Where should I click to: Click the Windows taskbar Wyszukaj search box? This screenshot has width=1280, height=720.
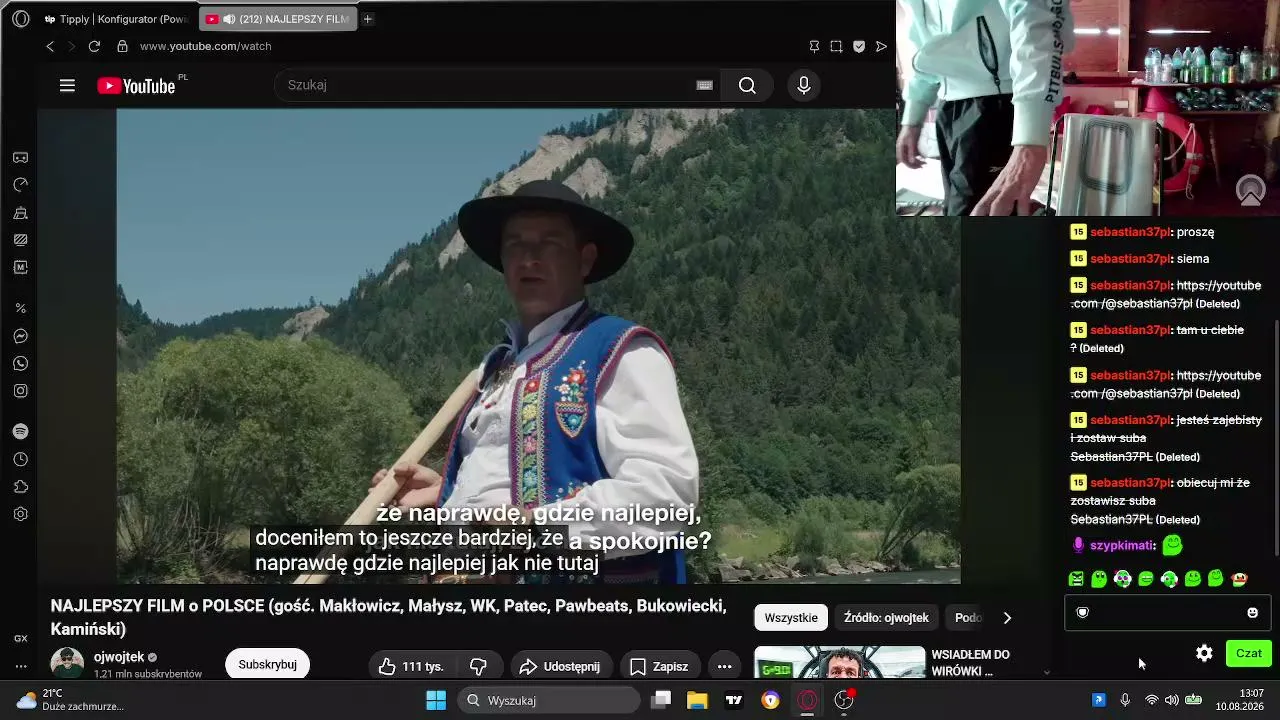pos(549,700)
